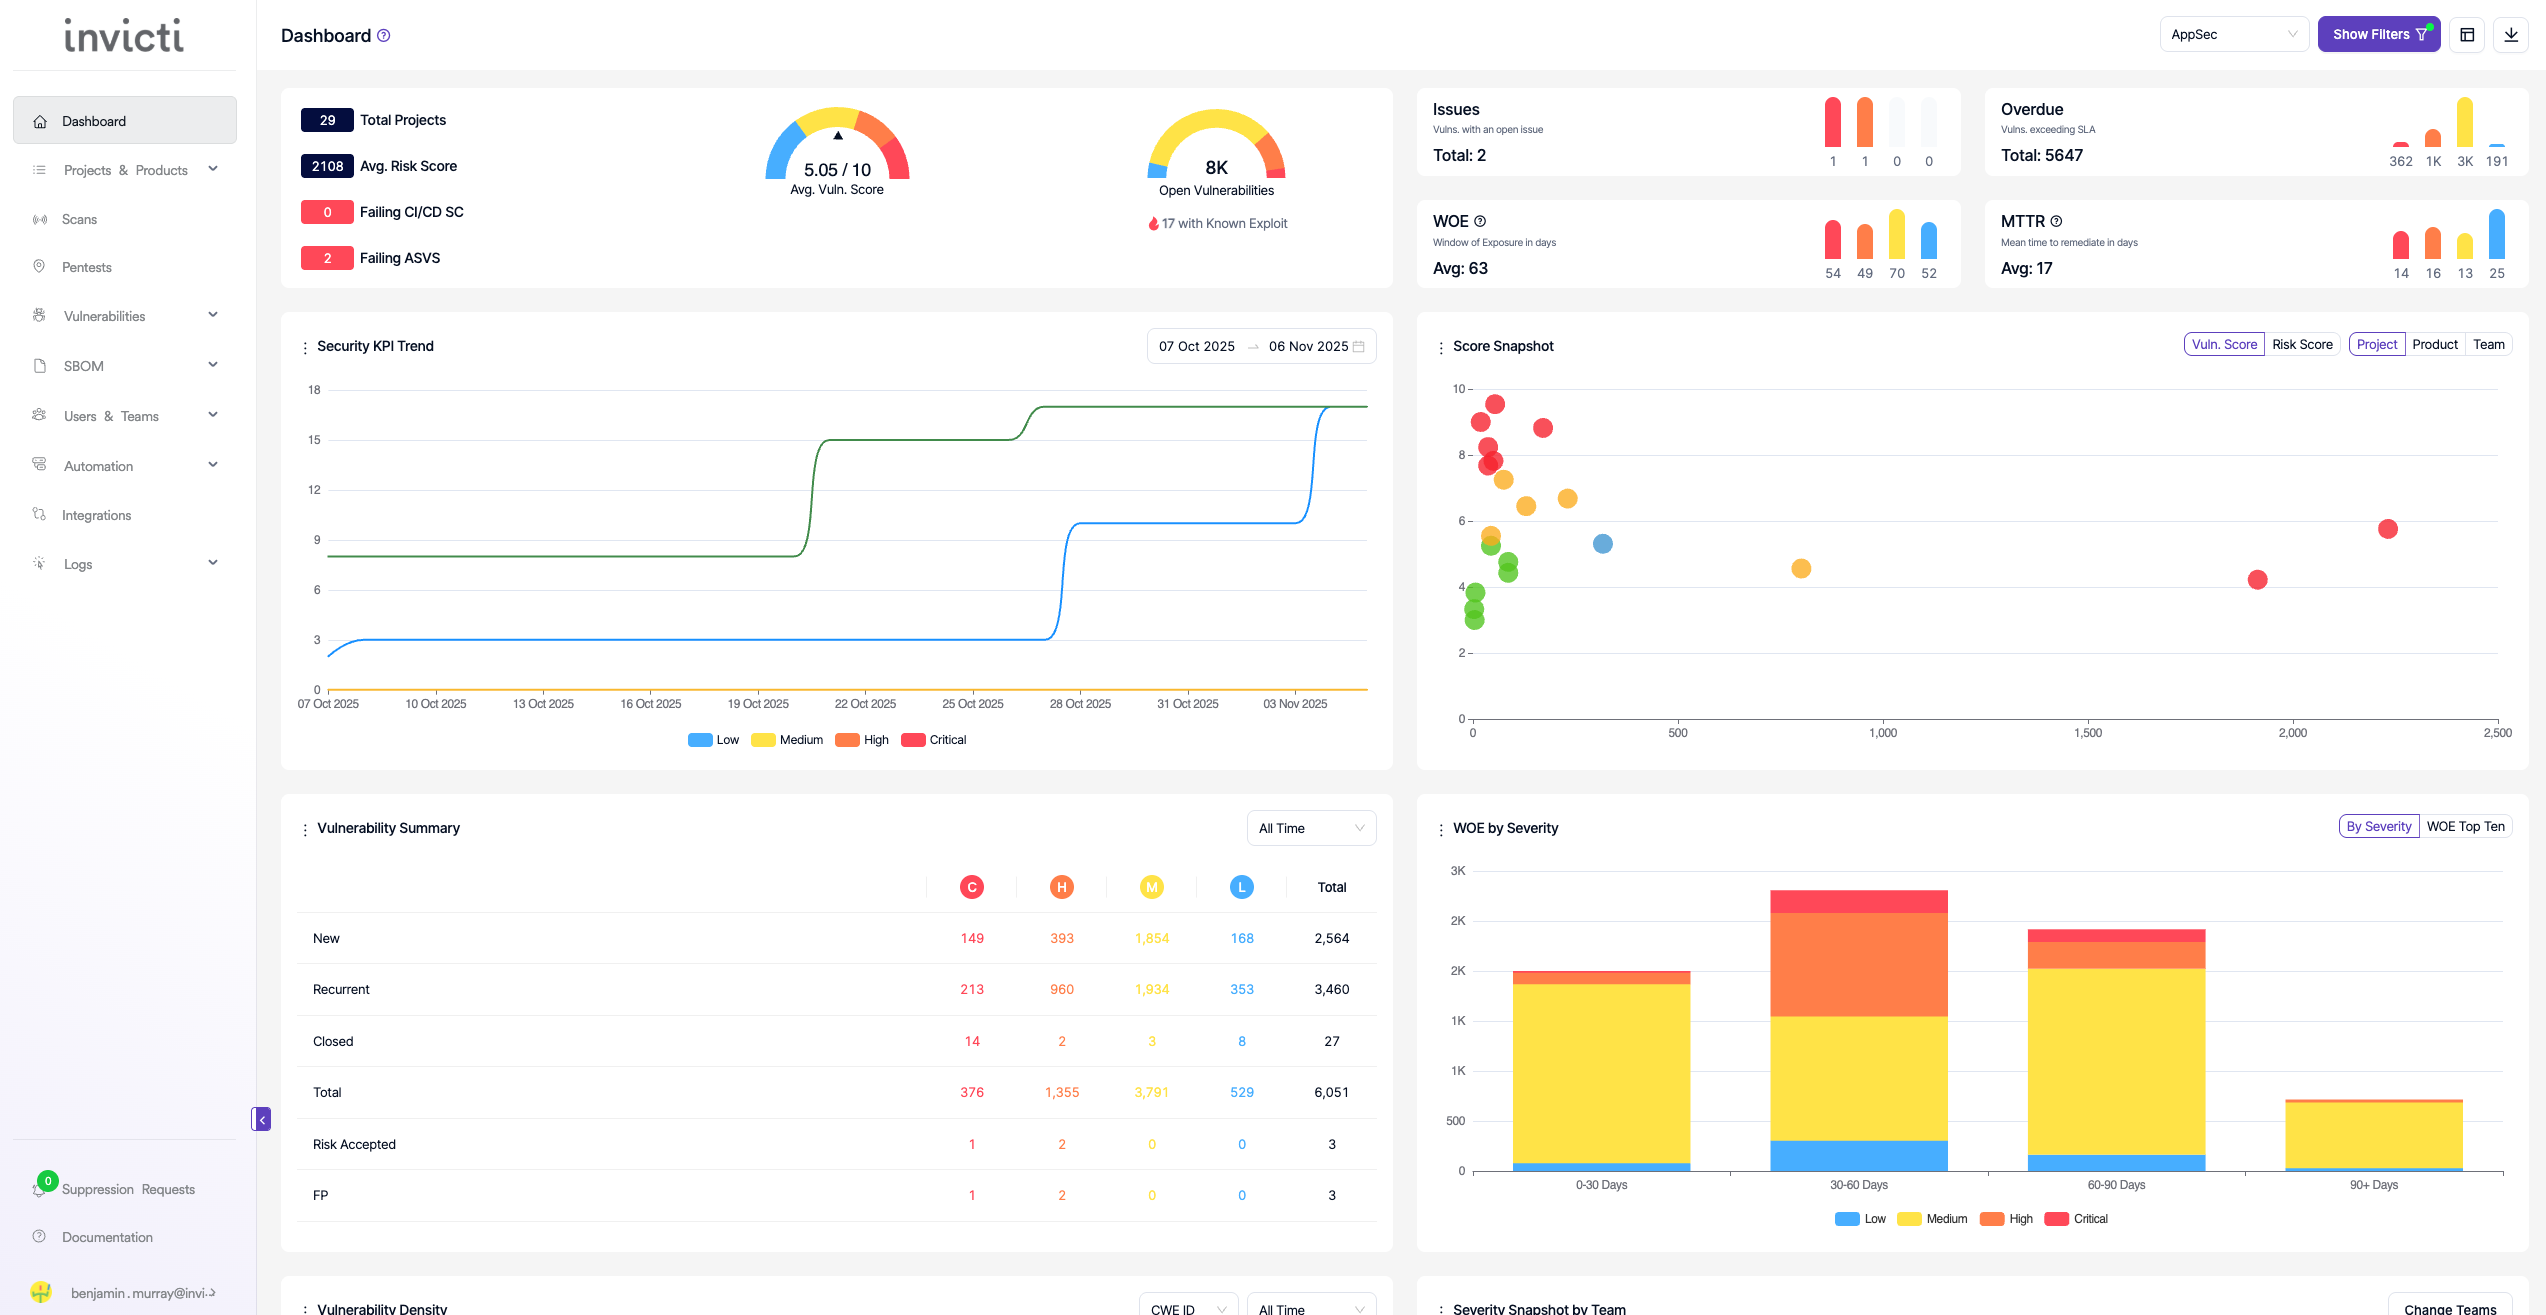Screen dimensions: 2546x1315
Task: Click the WOE info help icon
Action: 1480,221
